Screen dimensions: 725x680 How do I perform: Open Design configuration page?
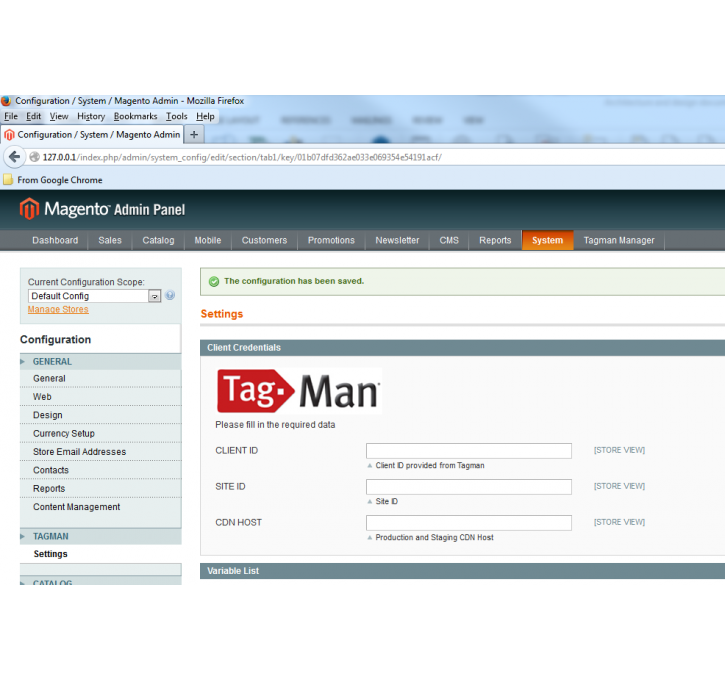(100, 415)
